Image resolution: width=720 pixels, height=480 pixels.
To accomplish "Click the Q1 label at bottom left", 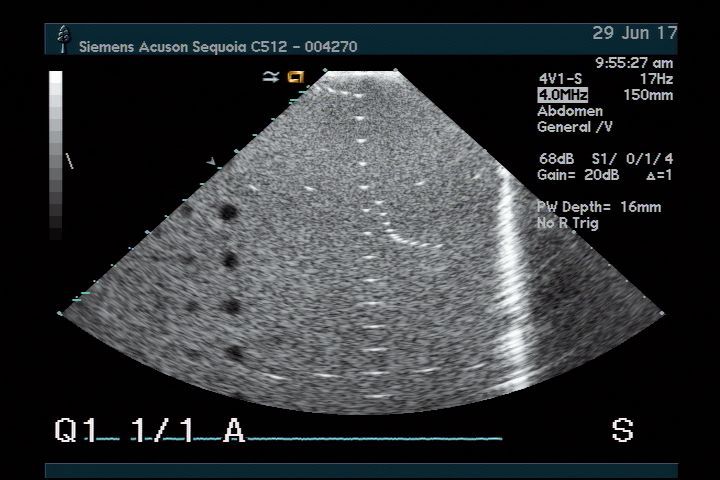I will point(75,430).
